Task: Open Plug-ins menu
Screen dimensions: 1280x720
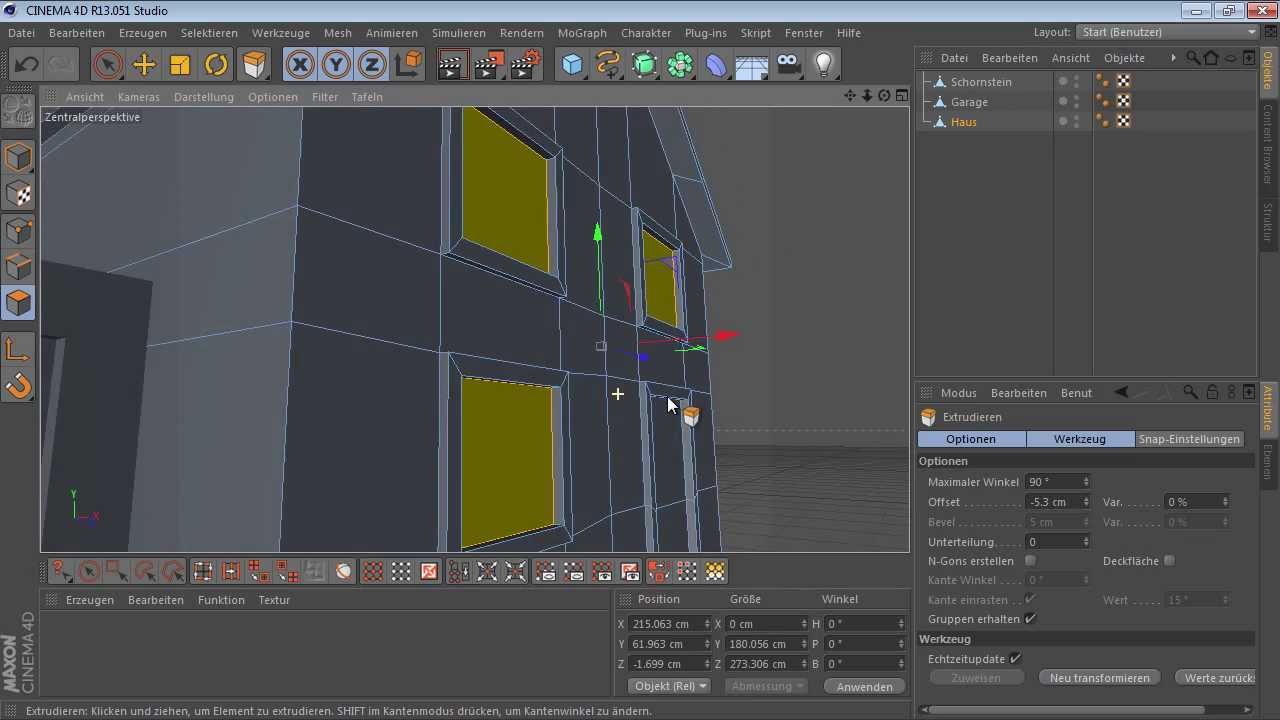Action: [706, 33]
